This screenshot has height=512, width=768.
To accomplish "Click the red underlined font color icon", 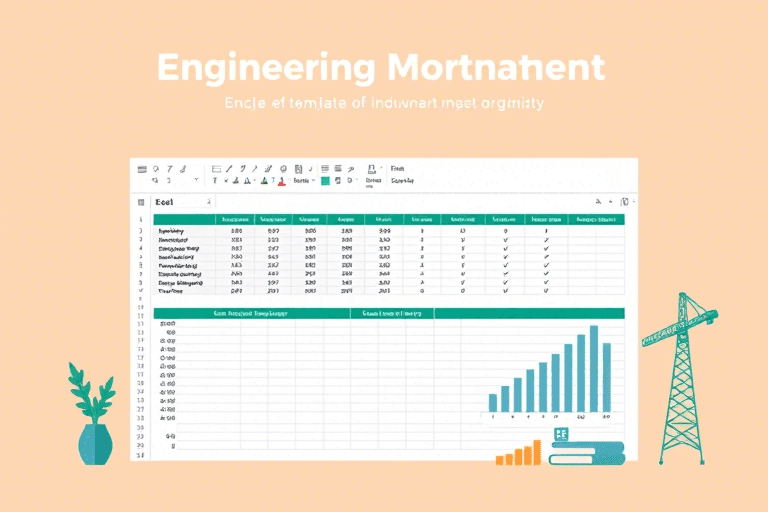I will pos(282,181).
